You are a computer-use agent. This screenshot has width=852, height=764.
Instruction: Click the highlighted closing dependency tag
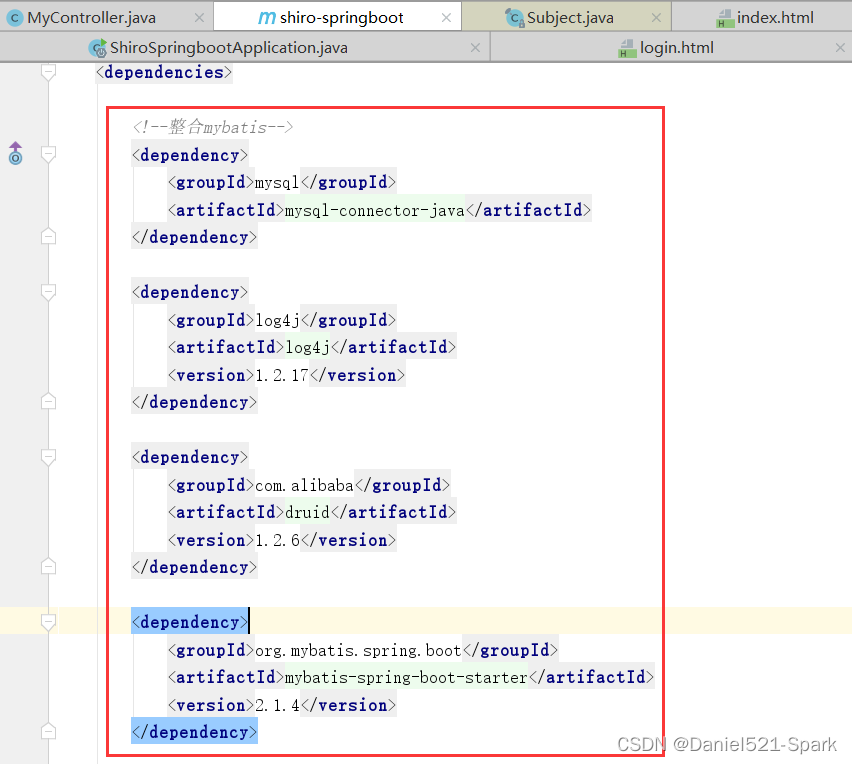pos(195,732)
